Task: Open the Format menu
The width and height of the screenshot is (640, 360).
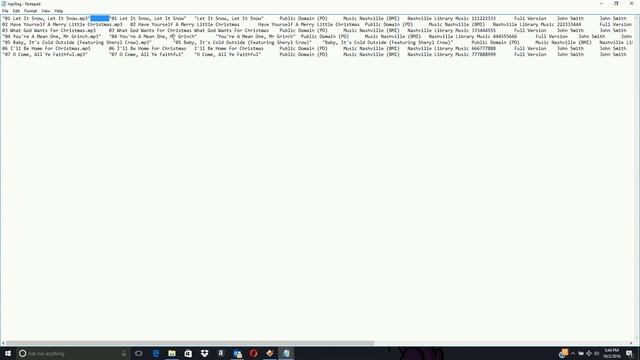Action: 31,11
